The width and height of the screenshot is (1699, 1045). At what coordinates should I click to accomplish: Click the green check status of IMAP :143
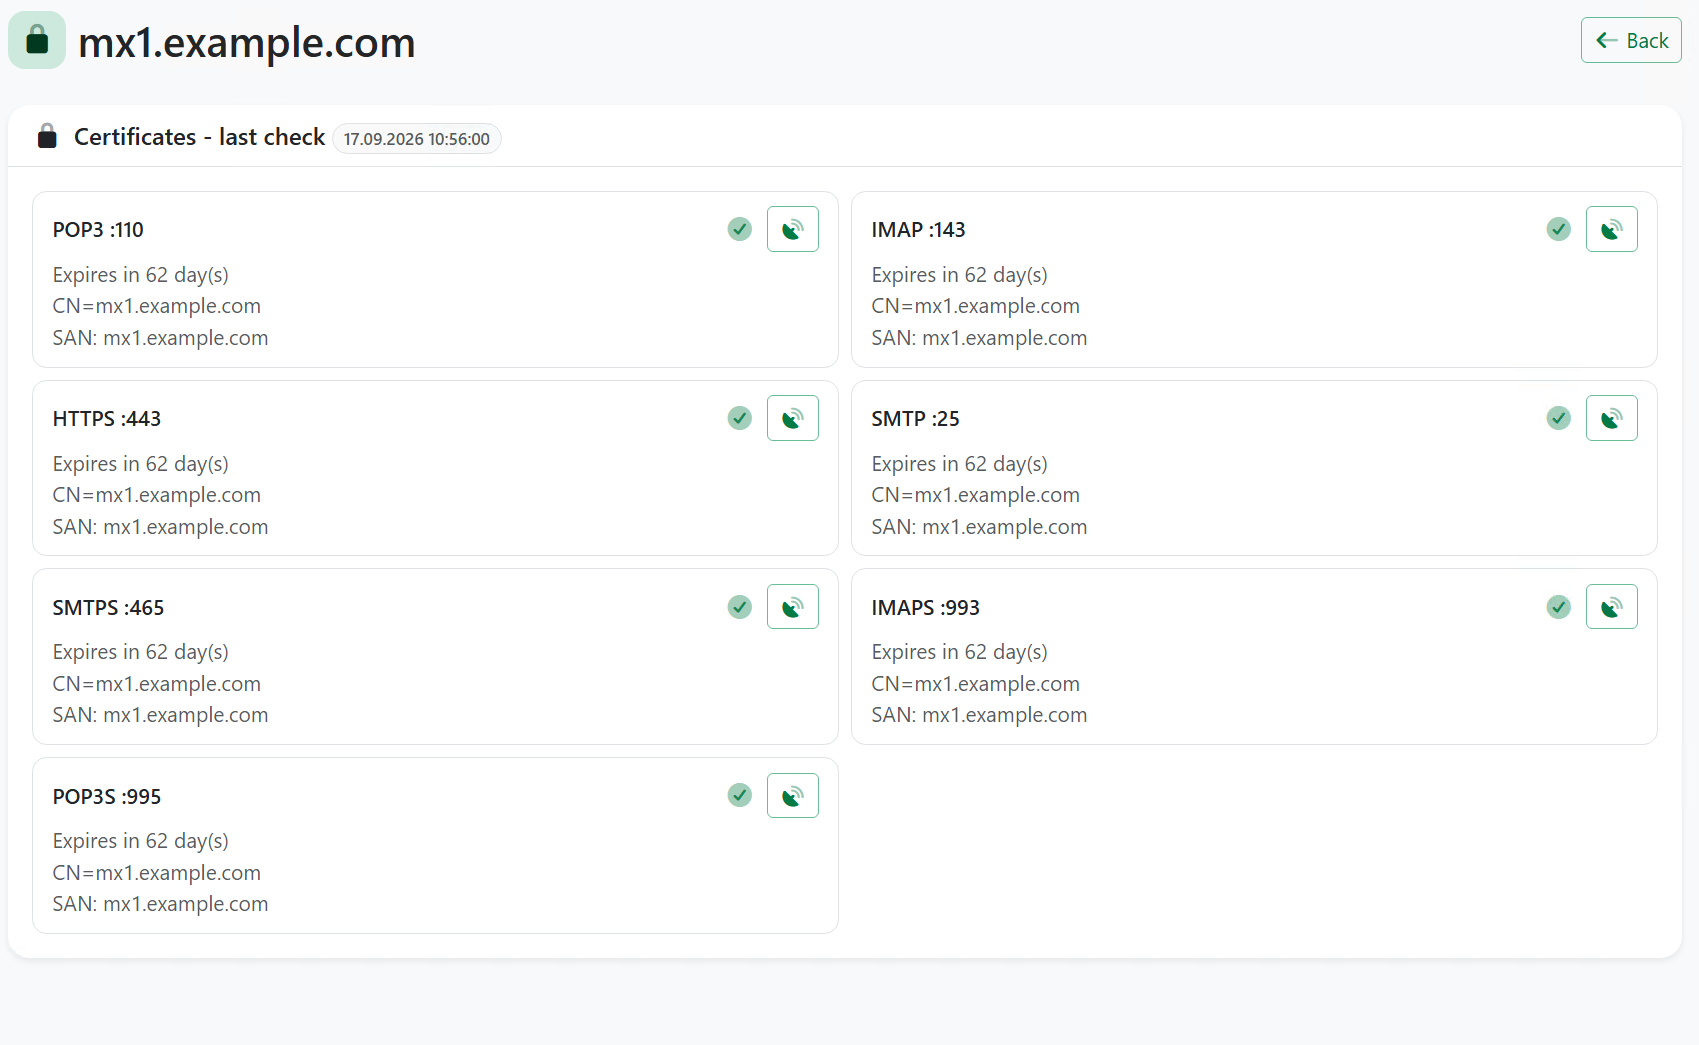[x=1559, y=229]
